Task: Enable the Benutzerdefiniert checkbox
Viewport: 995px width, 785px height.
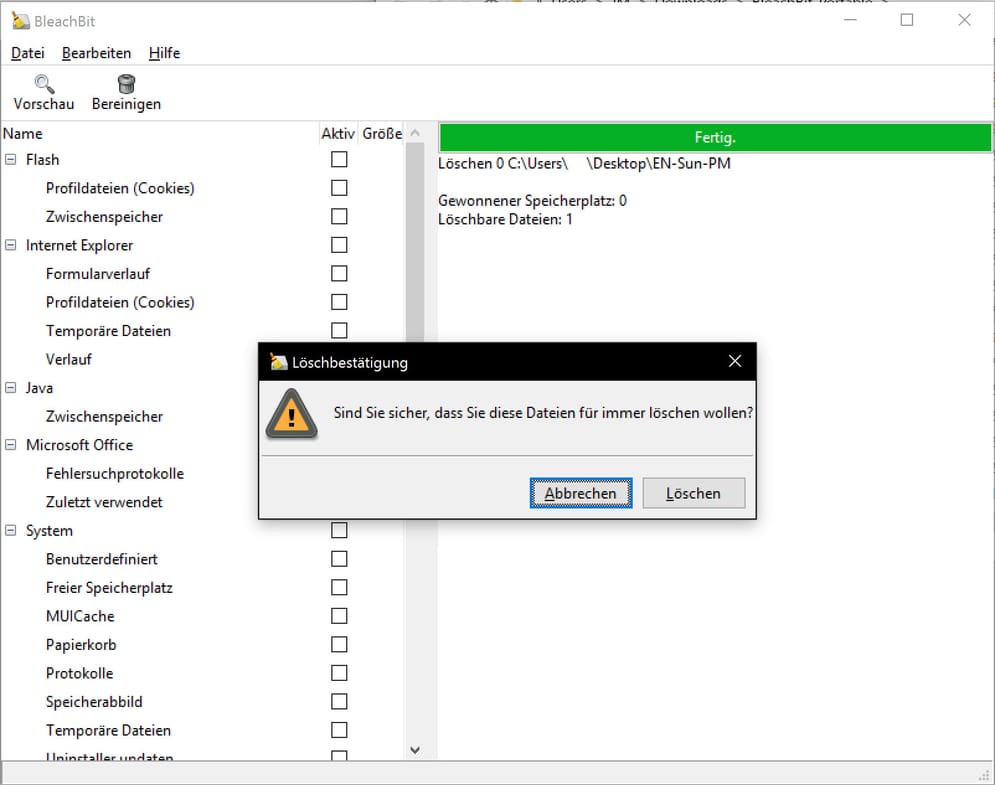Action: [339, 558]
